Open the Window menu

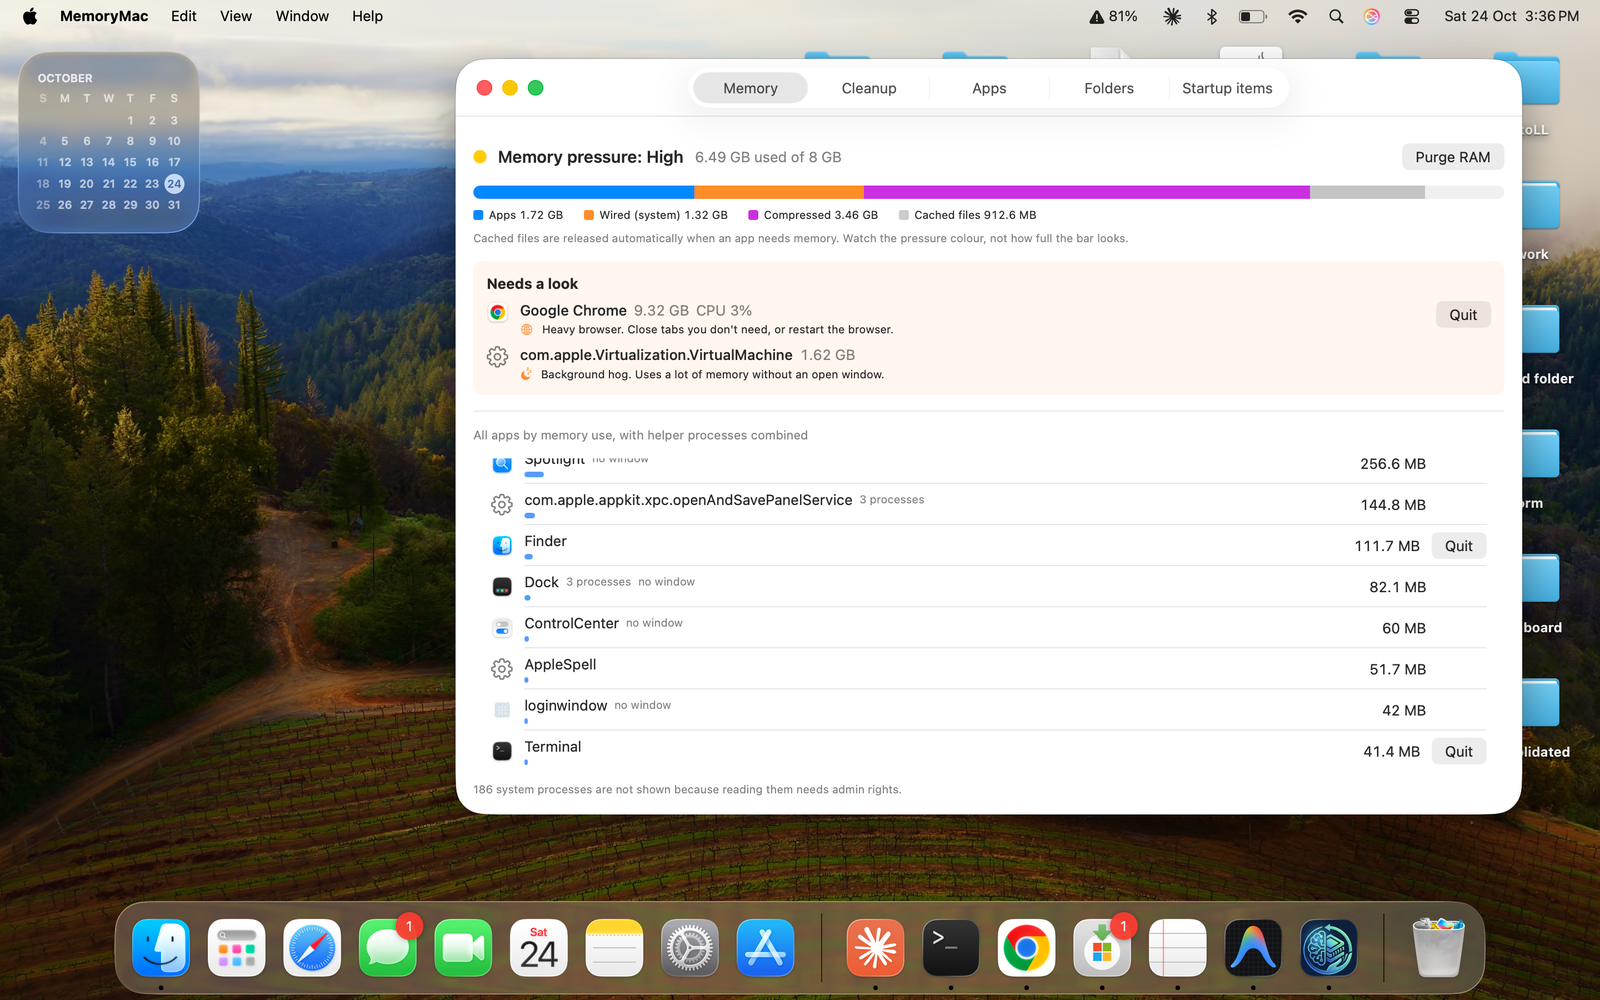(302, 16)
